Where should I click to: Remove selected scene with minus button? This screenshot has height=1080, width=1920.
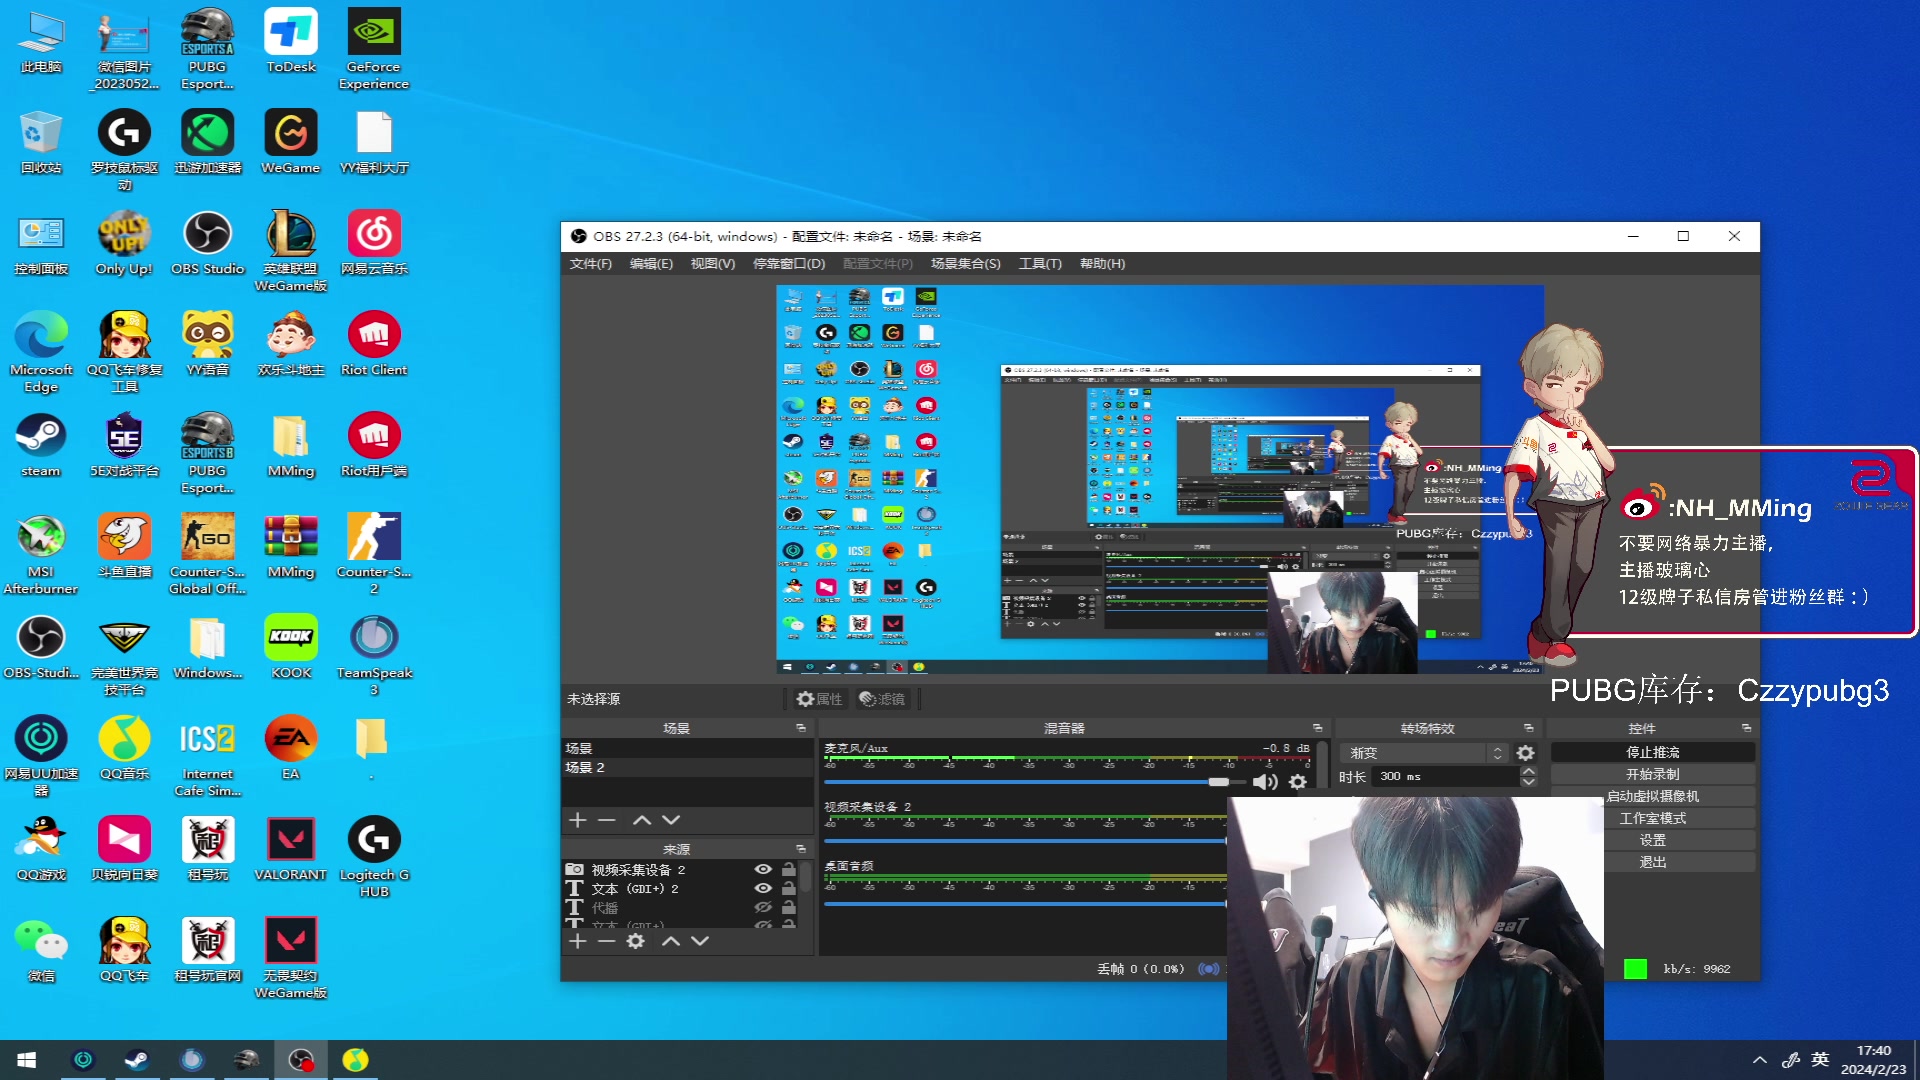coord(606,820)
